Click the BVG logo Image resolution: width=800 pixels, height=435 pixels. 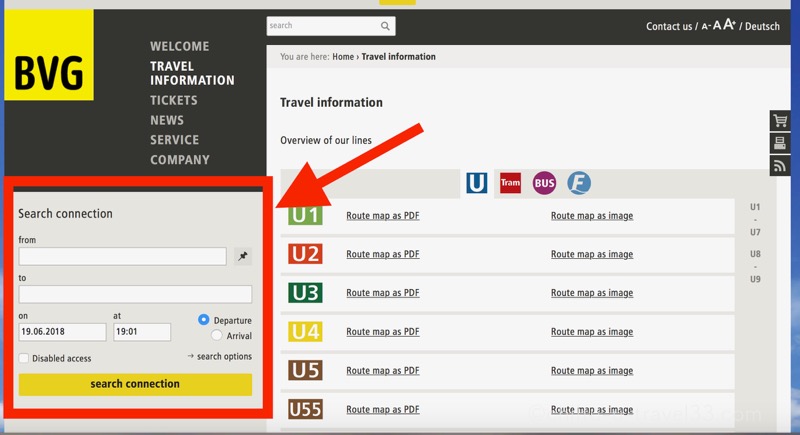[48, 55]
